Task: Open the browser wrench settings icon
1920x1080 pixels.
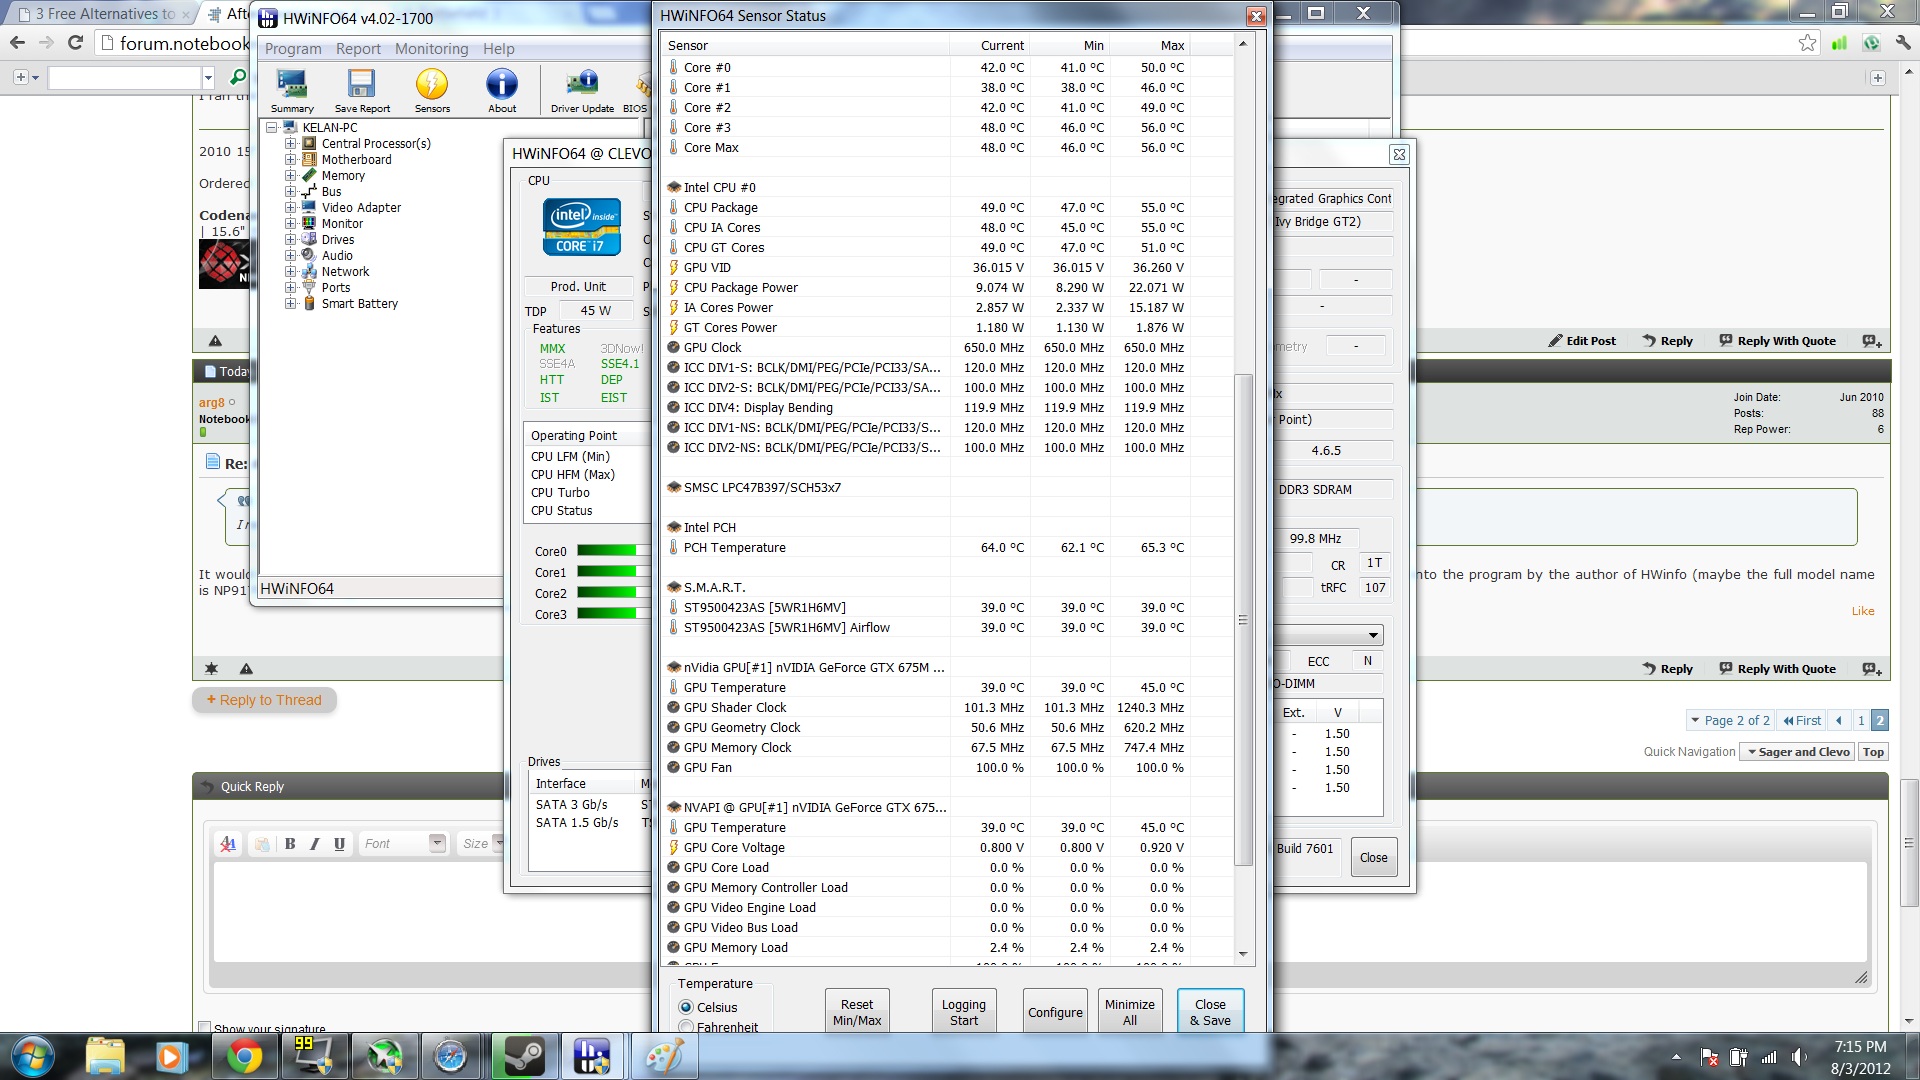Action: point(1903,43)
